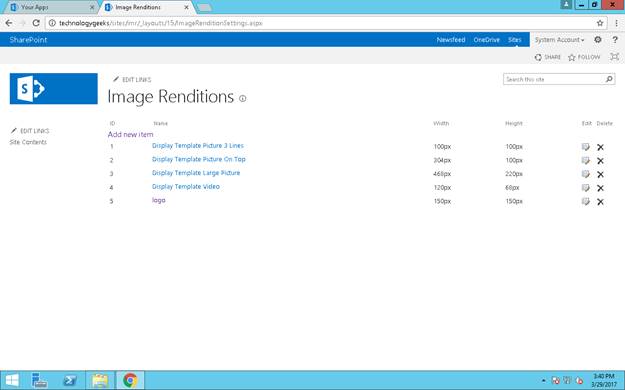Open a new browser tab
625x390 pixels.
204,7
